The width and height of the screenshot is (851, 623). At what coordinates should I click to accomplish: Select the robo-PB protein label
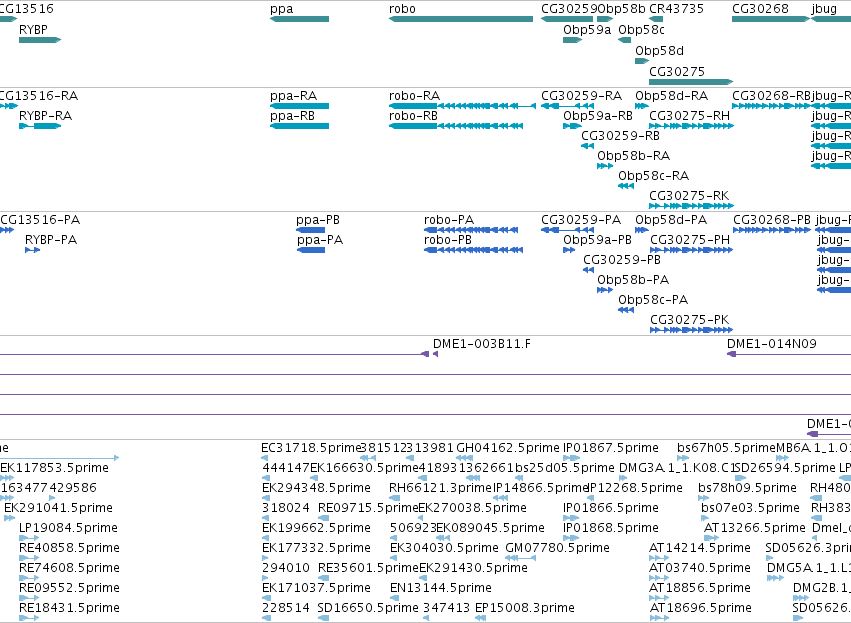pos(448,240)
